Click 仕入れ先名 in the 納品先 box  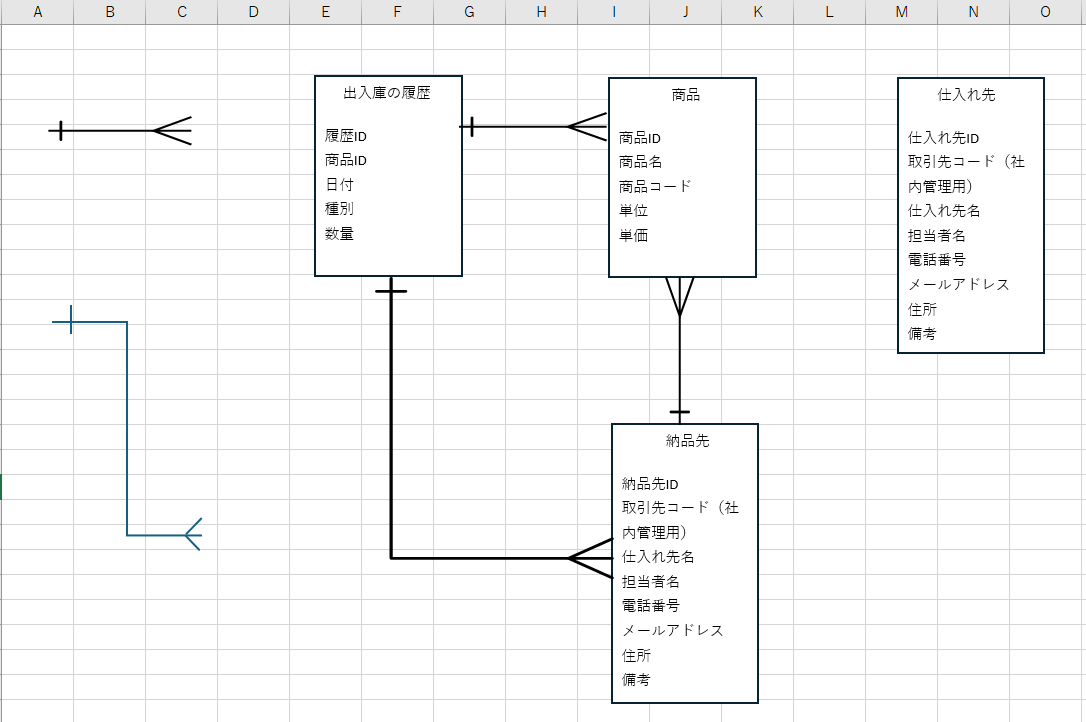tap(658, 556)
